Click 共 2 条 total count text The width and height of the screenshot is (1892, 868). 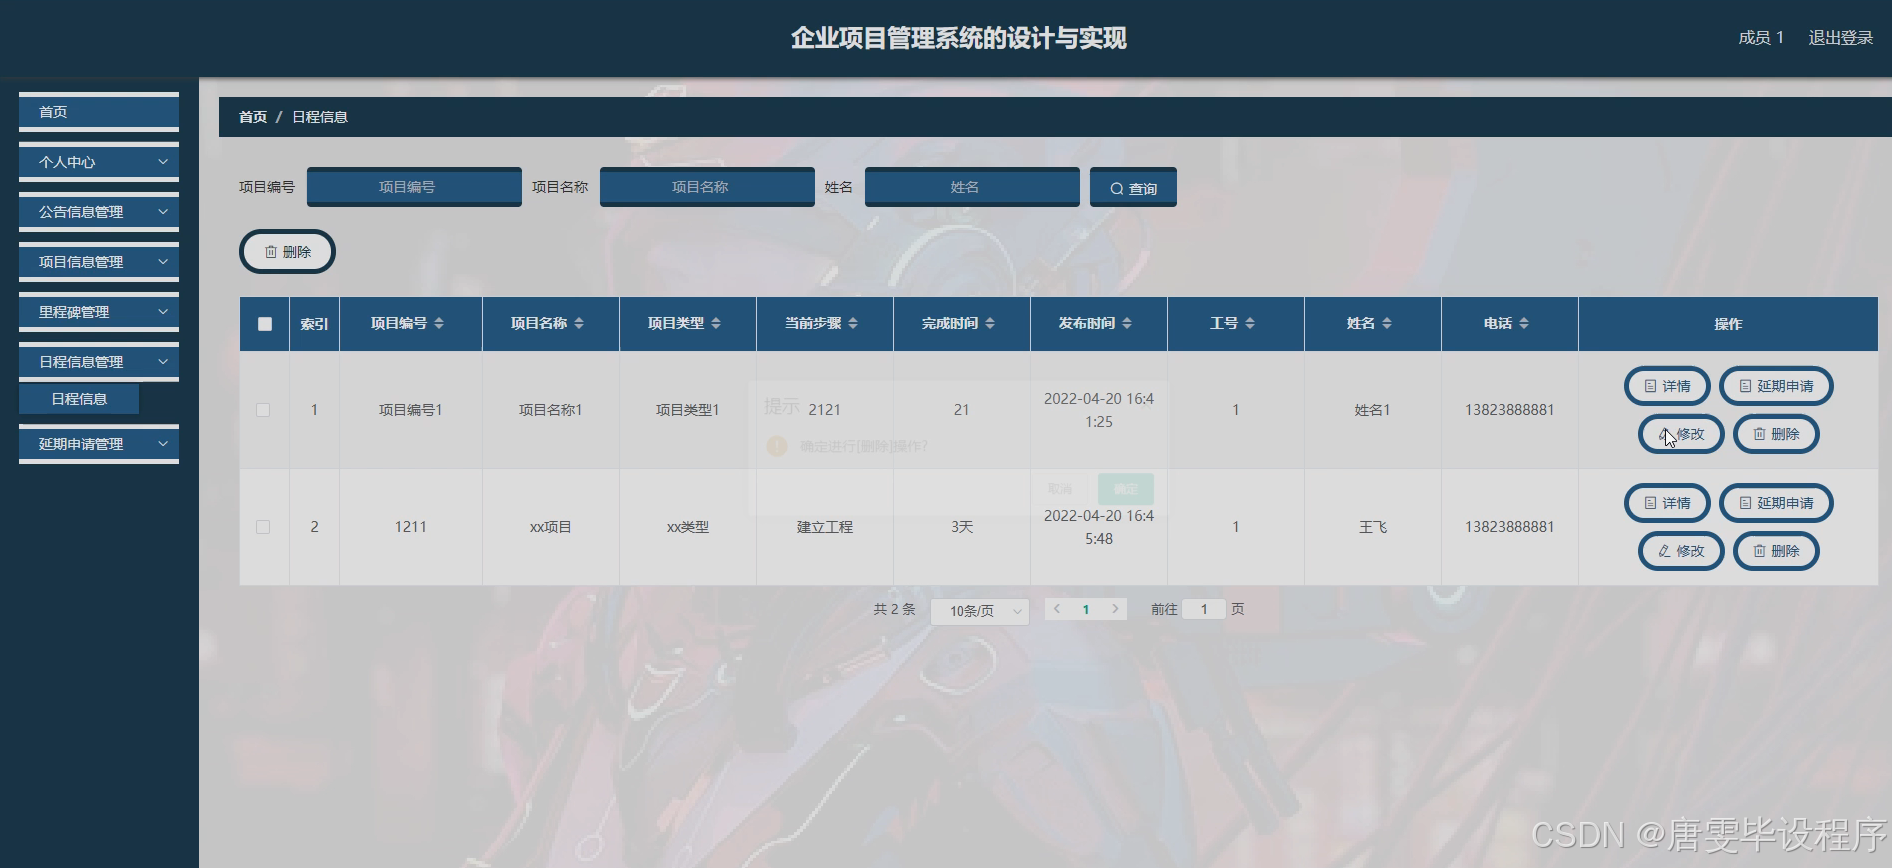(x=894, y=609)
